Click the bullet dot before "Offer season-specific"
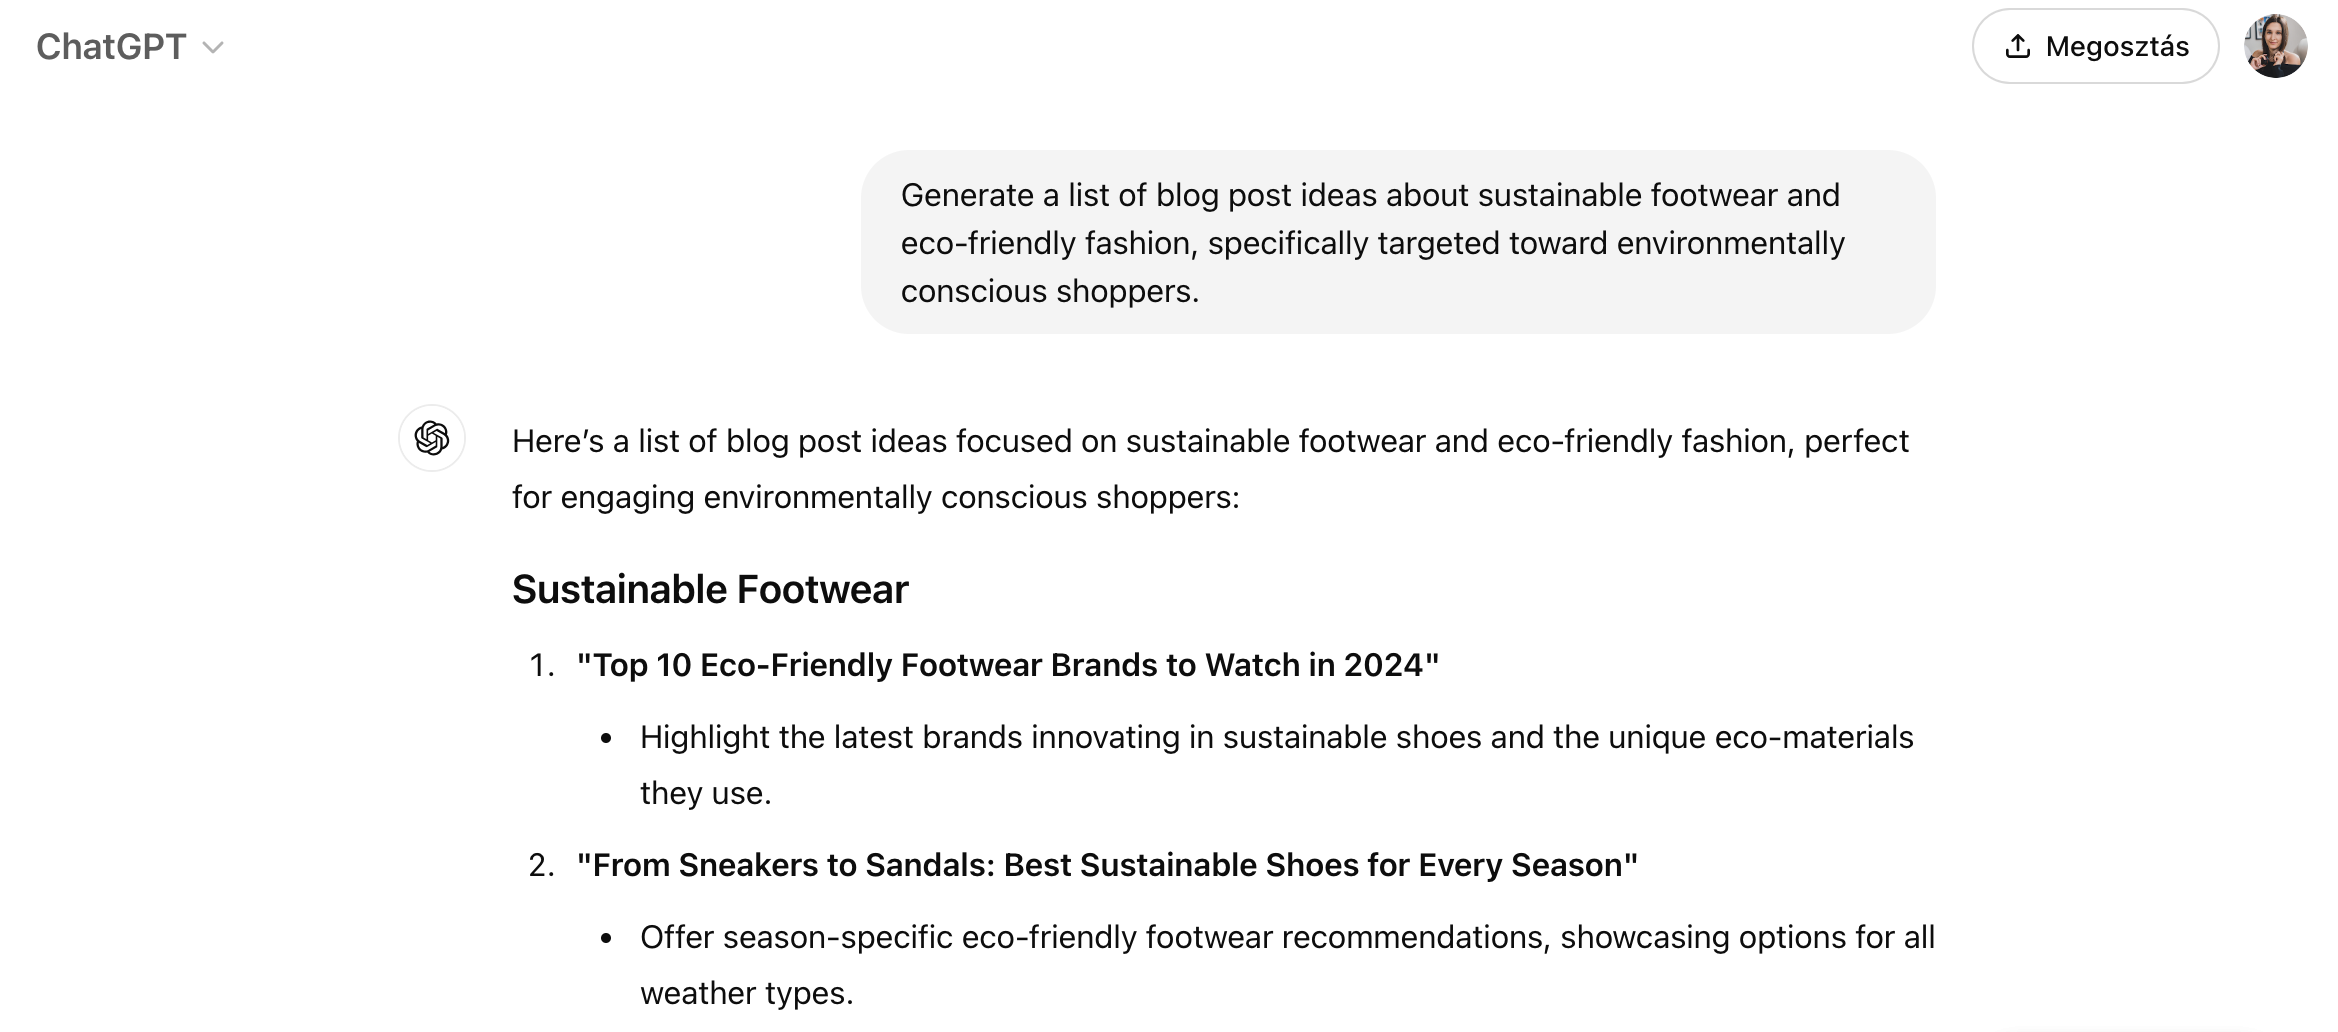The width and height of the screenshot is (2338, 1032). pos(606,939)
